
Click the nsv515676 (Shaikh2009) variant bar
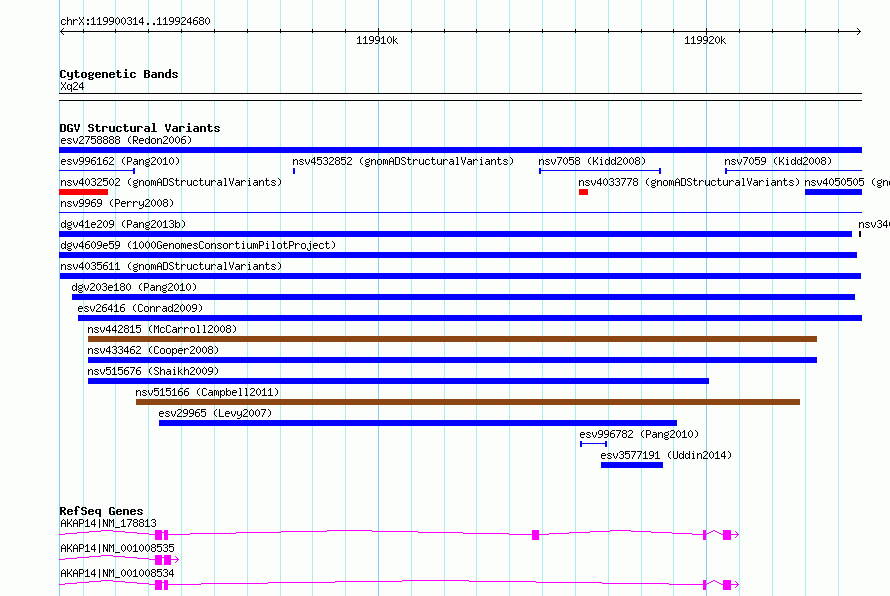click(x=398, y=381)
